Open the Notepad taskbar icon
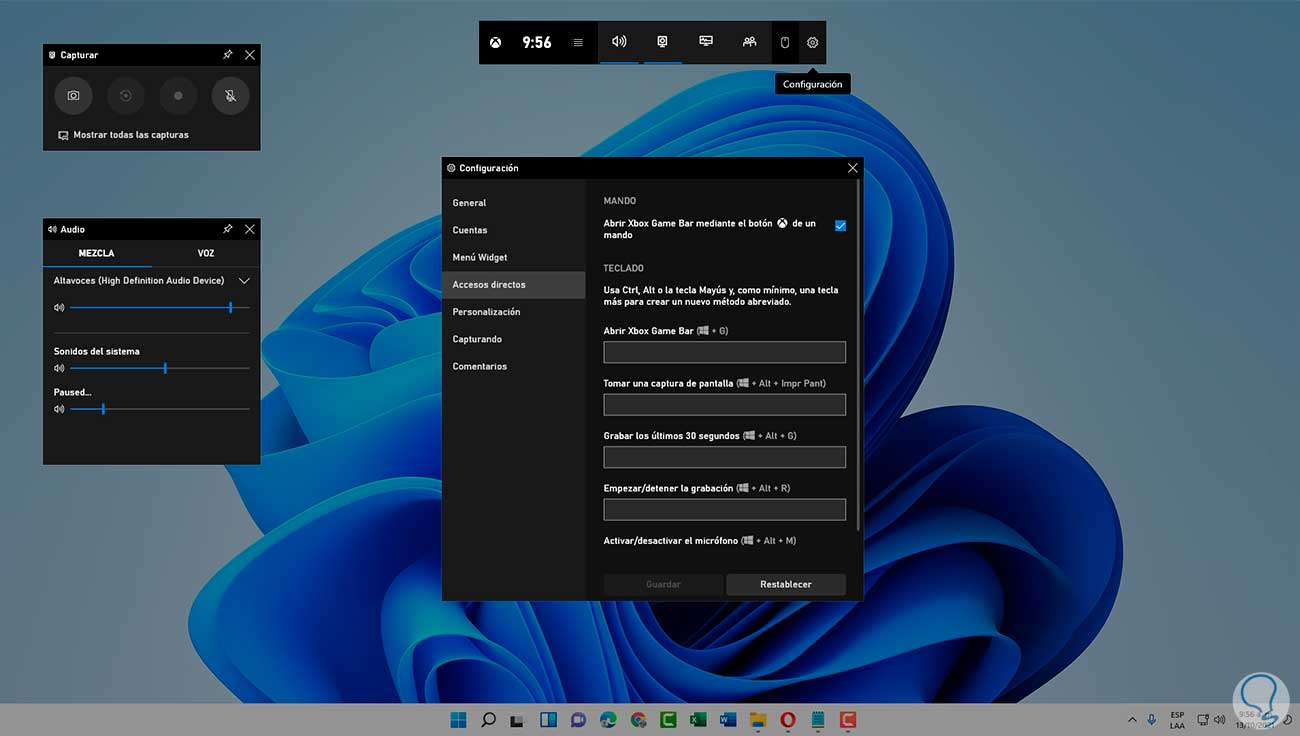 (x=818, y=720)
